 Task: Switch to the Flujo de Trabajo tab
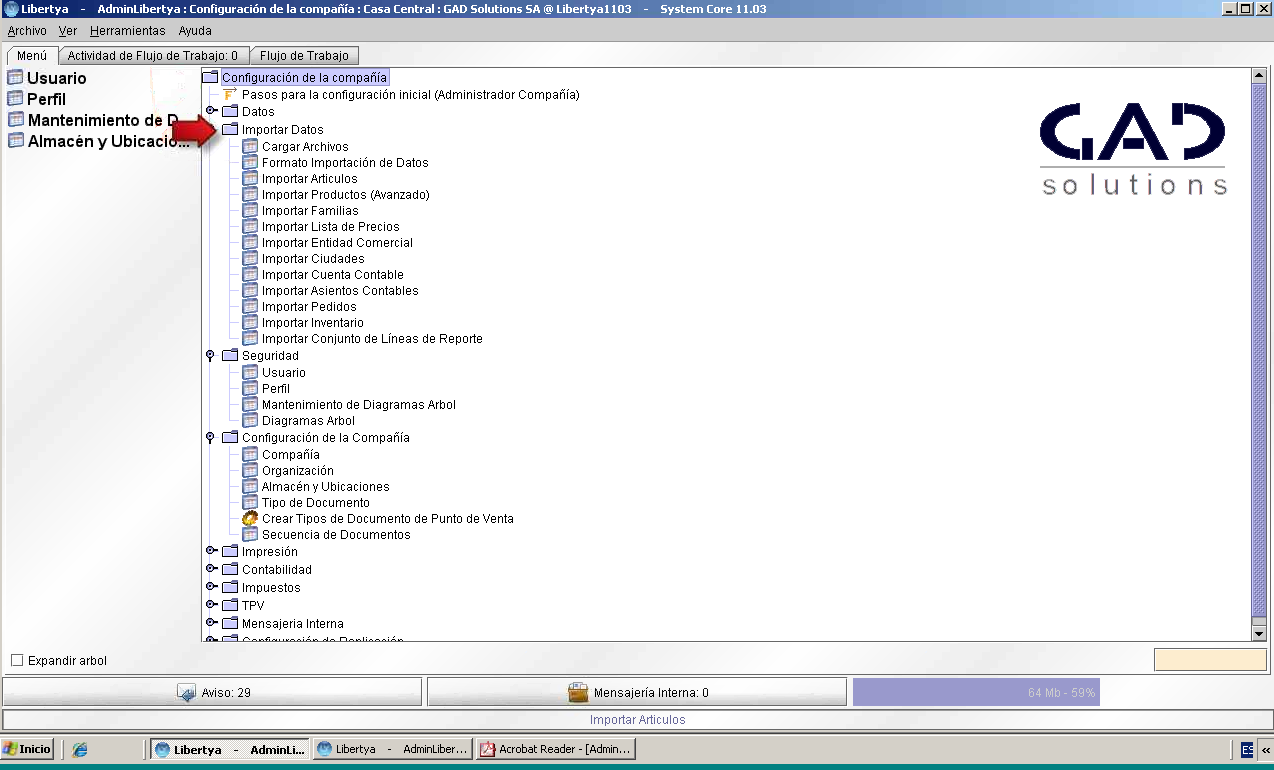tap(304, 56)
